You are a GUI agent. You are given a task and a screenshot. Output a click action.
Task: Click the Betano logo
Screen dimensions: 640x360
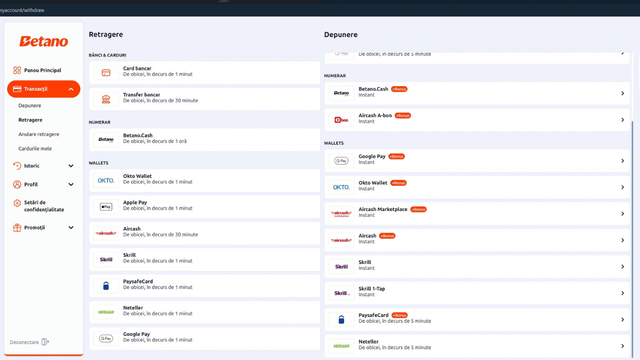[x=44, y=41]
